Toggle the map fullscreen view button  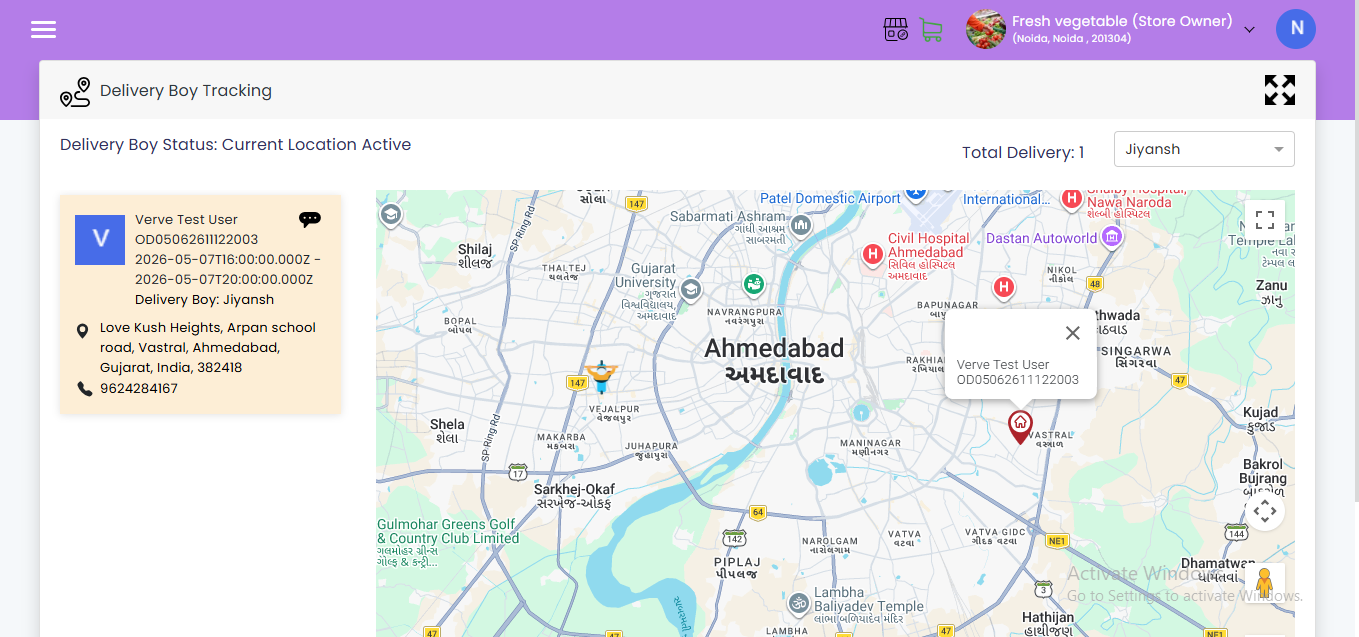coord(1265,220)
